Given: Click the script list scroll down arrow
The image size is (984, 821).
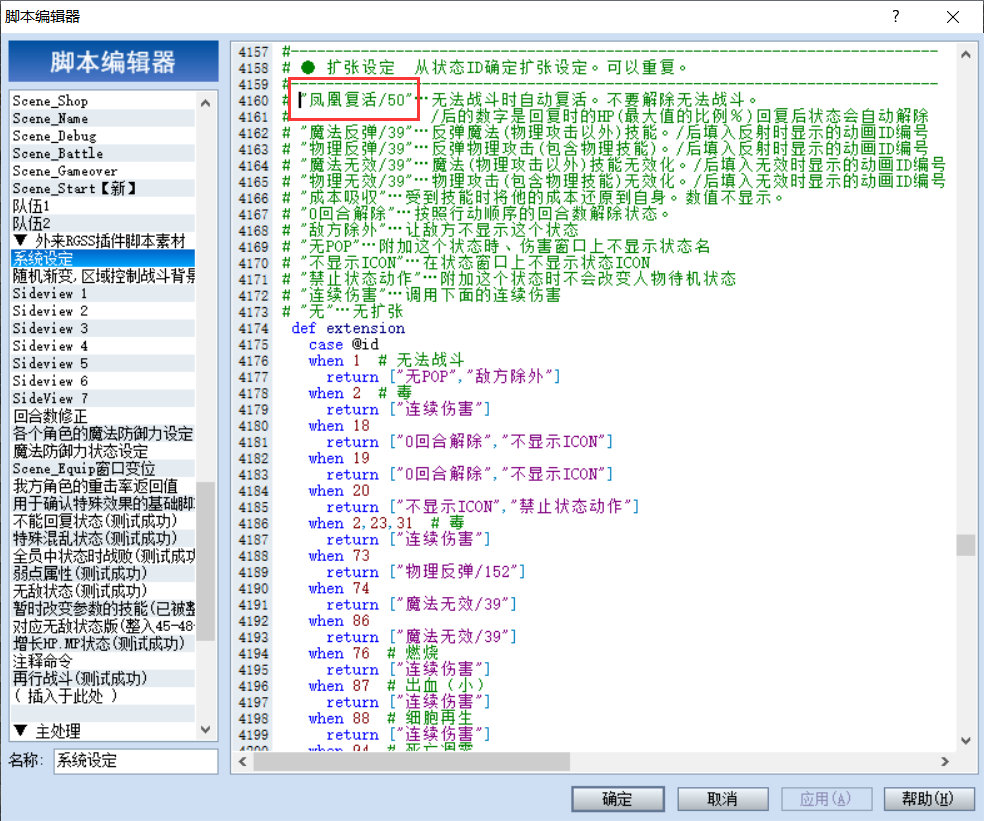Looking at the screenshot, I should coord(205,729).
